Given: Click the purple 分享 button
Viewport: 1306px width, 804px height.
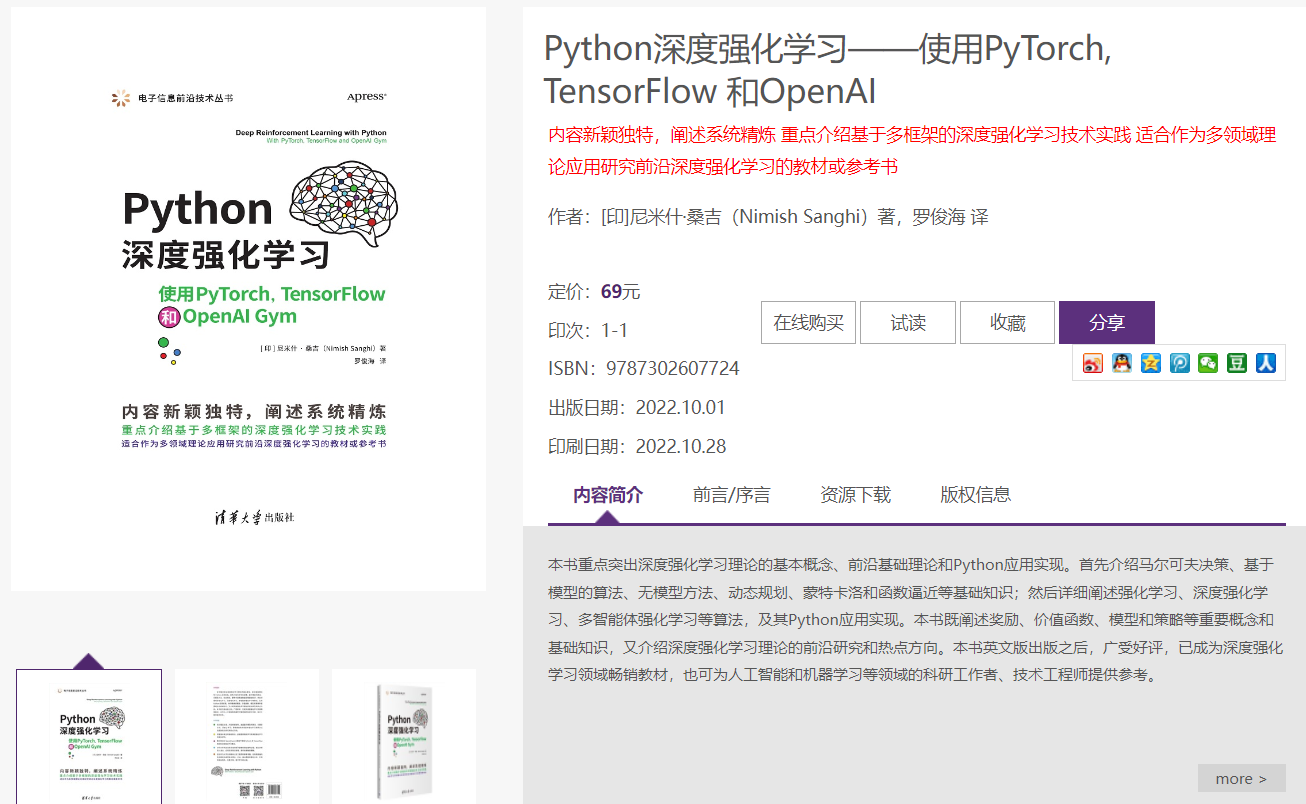Looking at the screenshot, I should [1107, 322].
